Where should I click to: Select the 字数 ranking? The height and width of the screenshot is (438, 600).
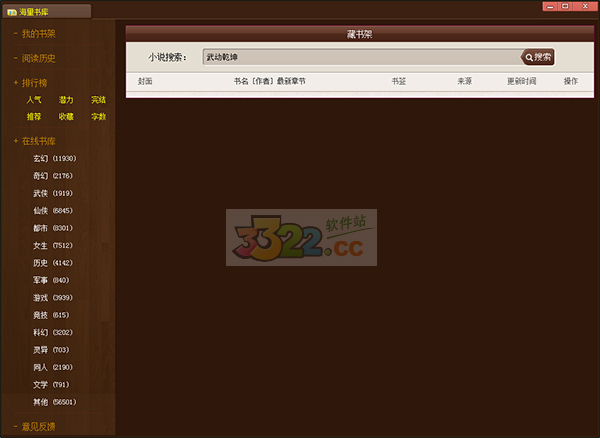coord(98,116)
